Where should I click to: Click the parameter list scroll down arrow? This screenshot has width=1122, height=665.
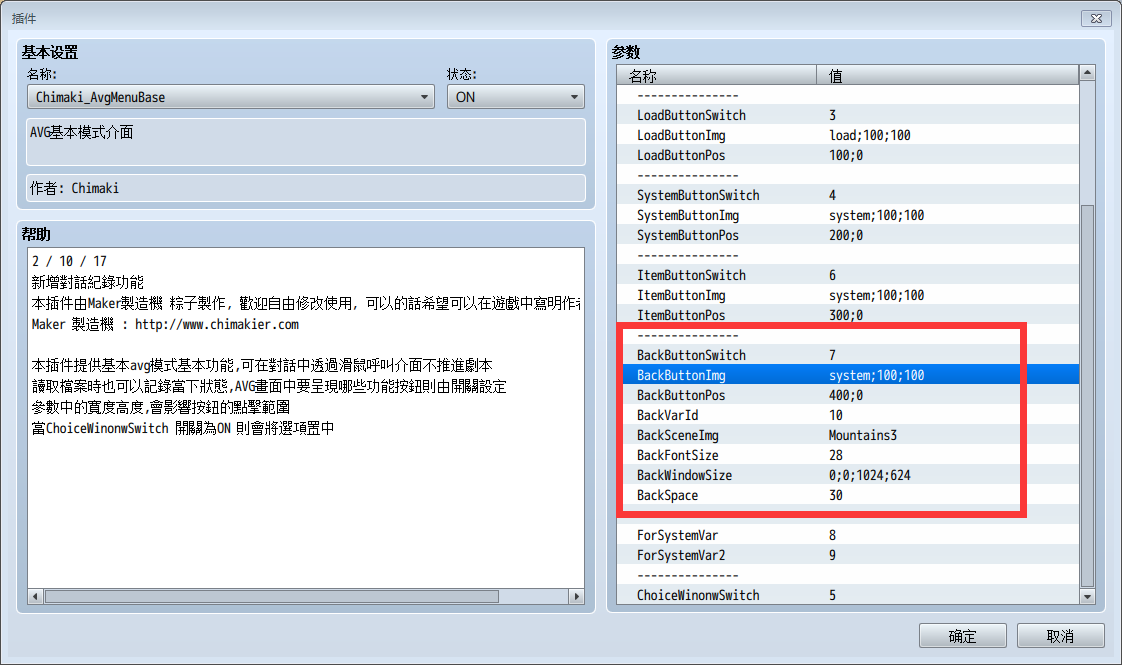pos(1087,596)
